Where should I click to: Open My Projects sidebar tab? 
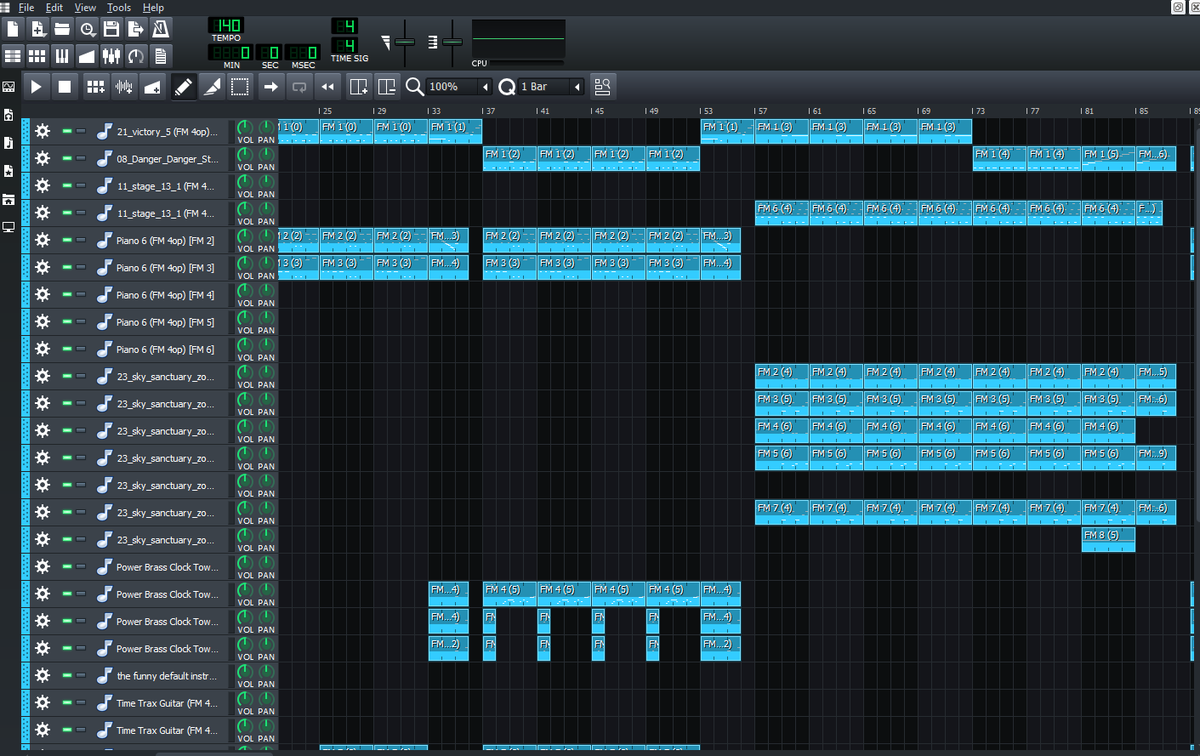pos(9,116)
